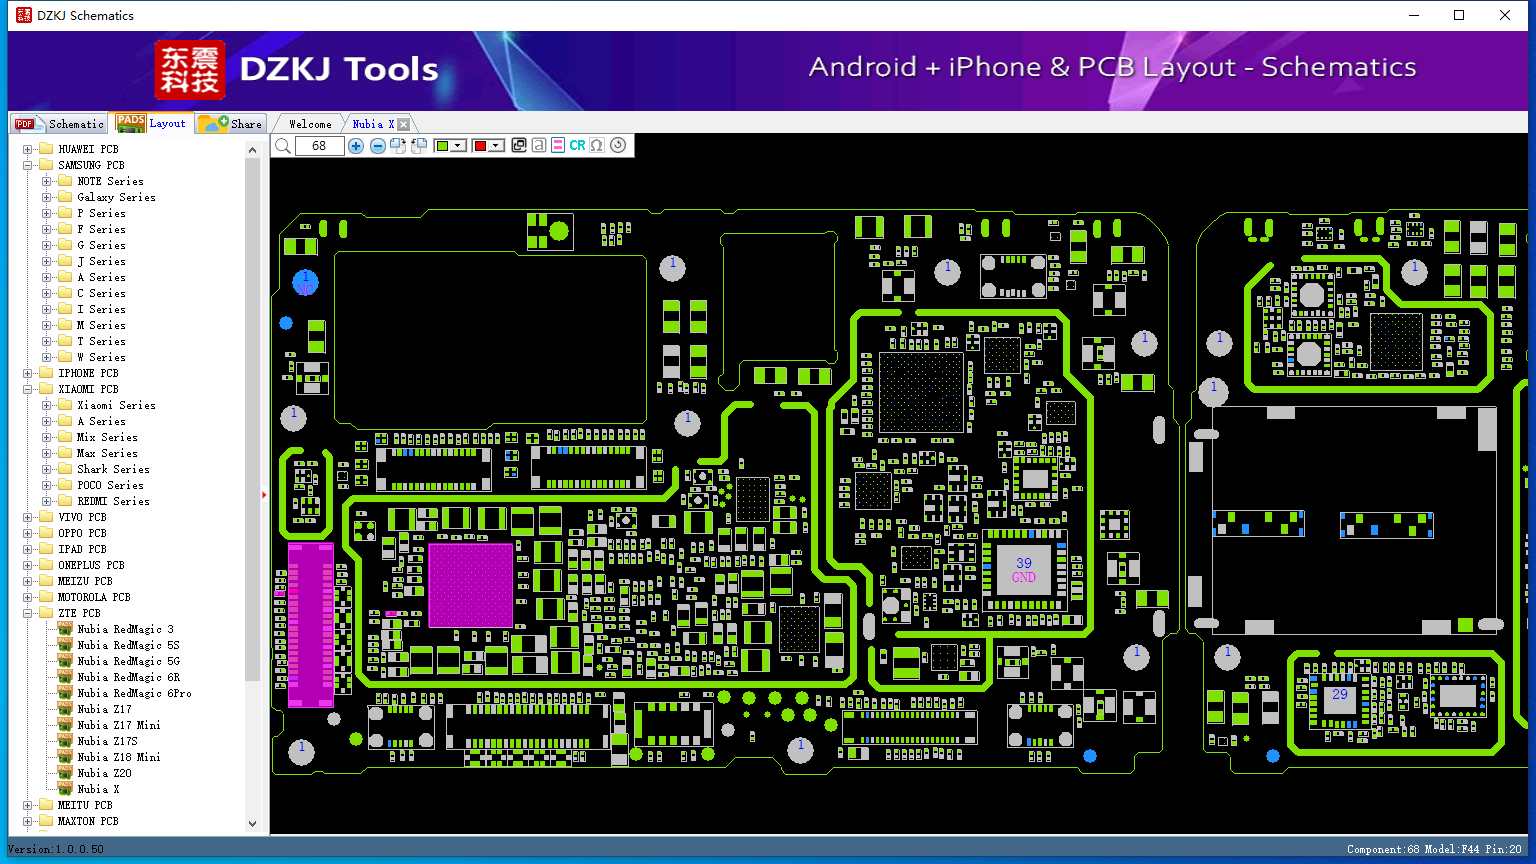This screenshot has height=864, width=1536.
Task: Open the Nubia RedMagic 5G layout
Action: tap(129, 661)
